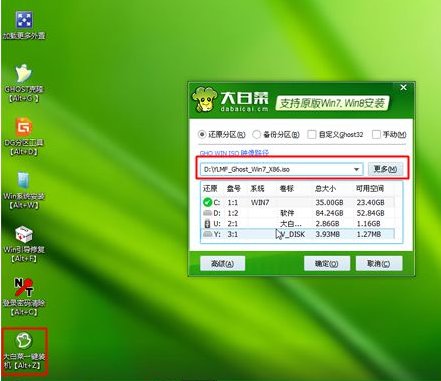The image size is (441, 381).
Task: Click the 1.16GB free space cell
Action: (368, 224)
